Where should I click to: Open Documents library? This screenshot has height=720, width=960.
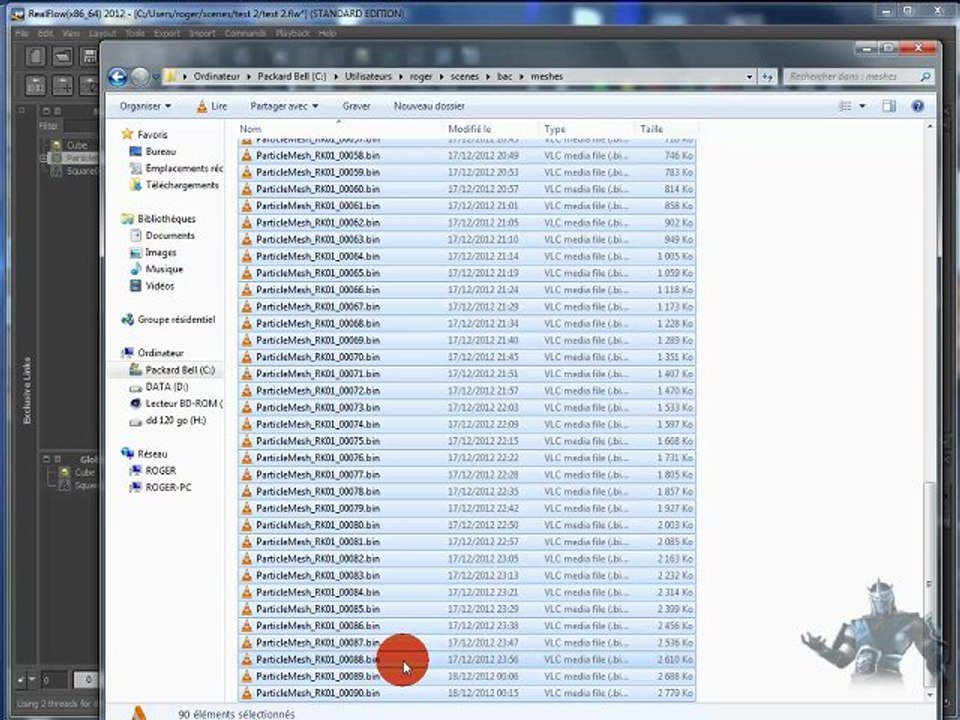pyautogui.click(x=170, y=235)
